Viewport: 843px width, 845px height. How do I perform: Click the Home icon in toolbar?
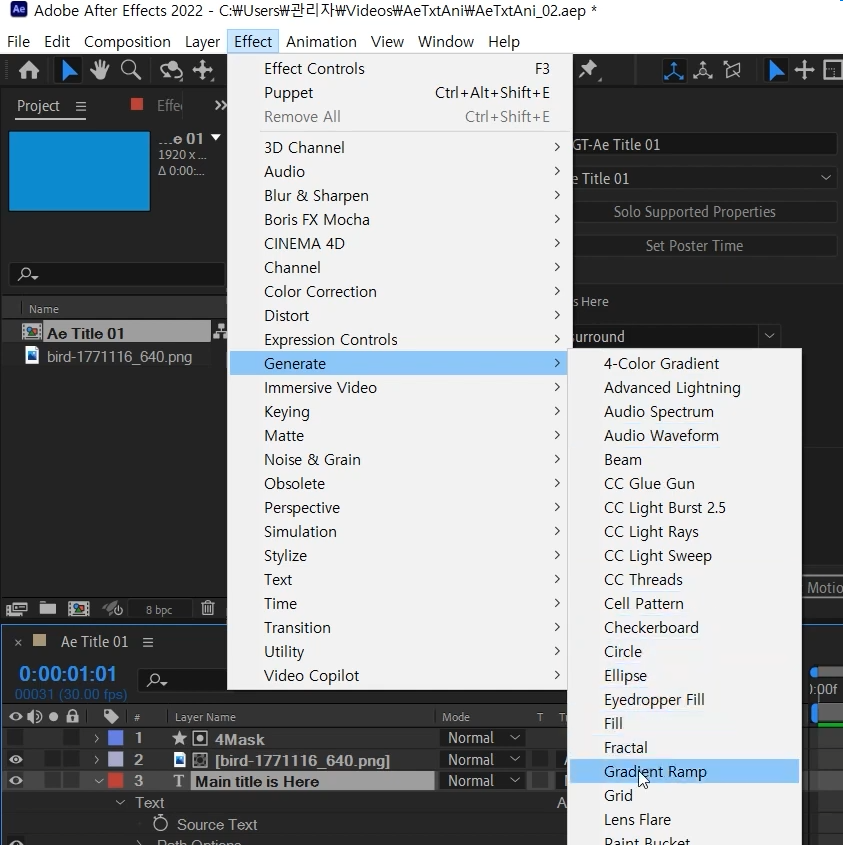29,70
